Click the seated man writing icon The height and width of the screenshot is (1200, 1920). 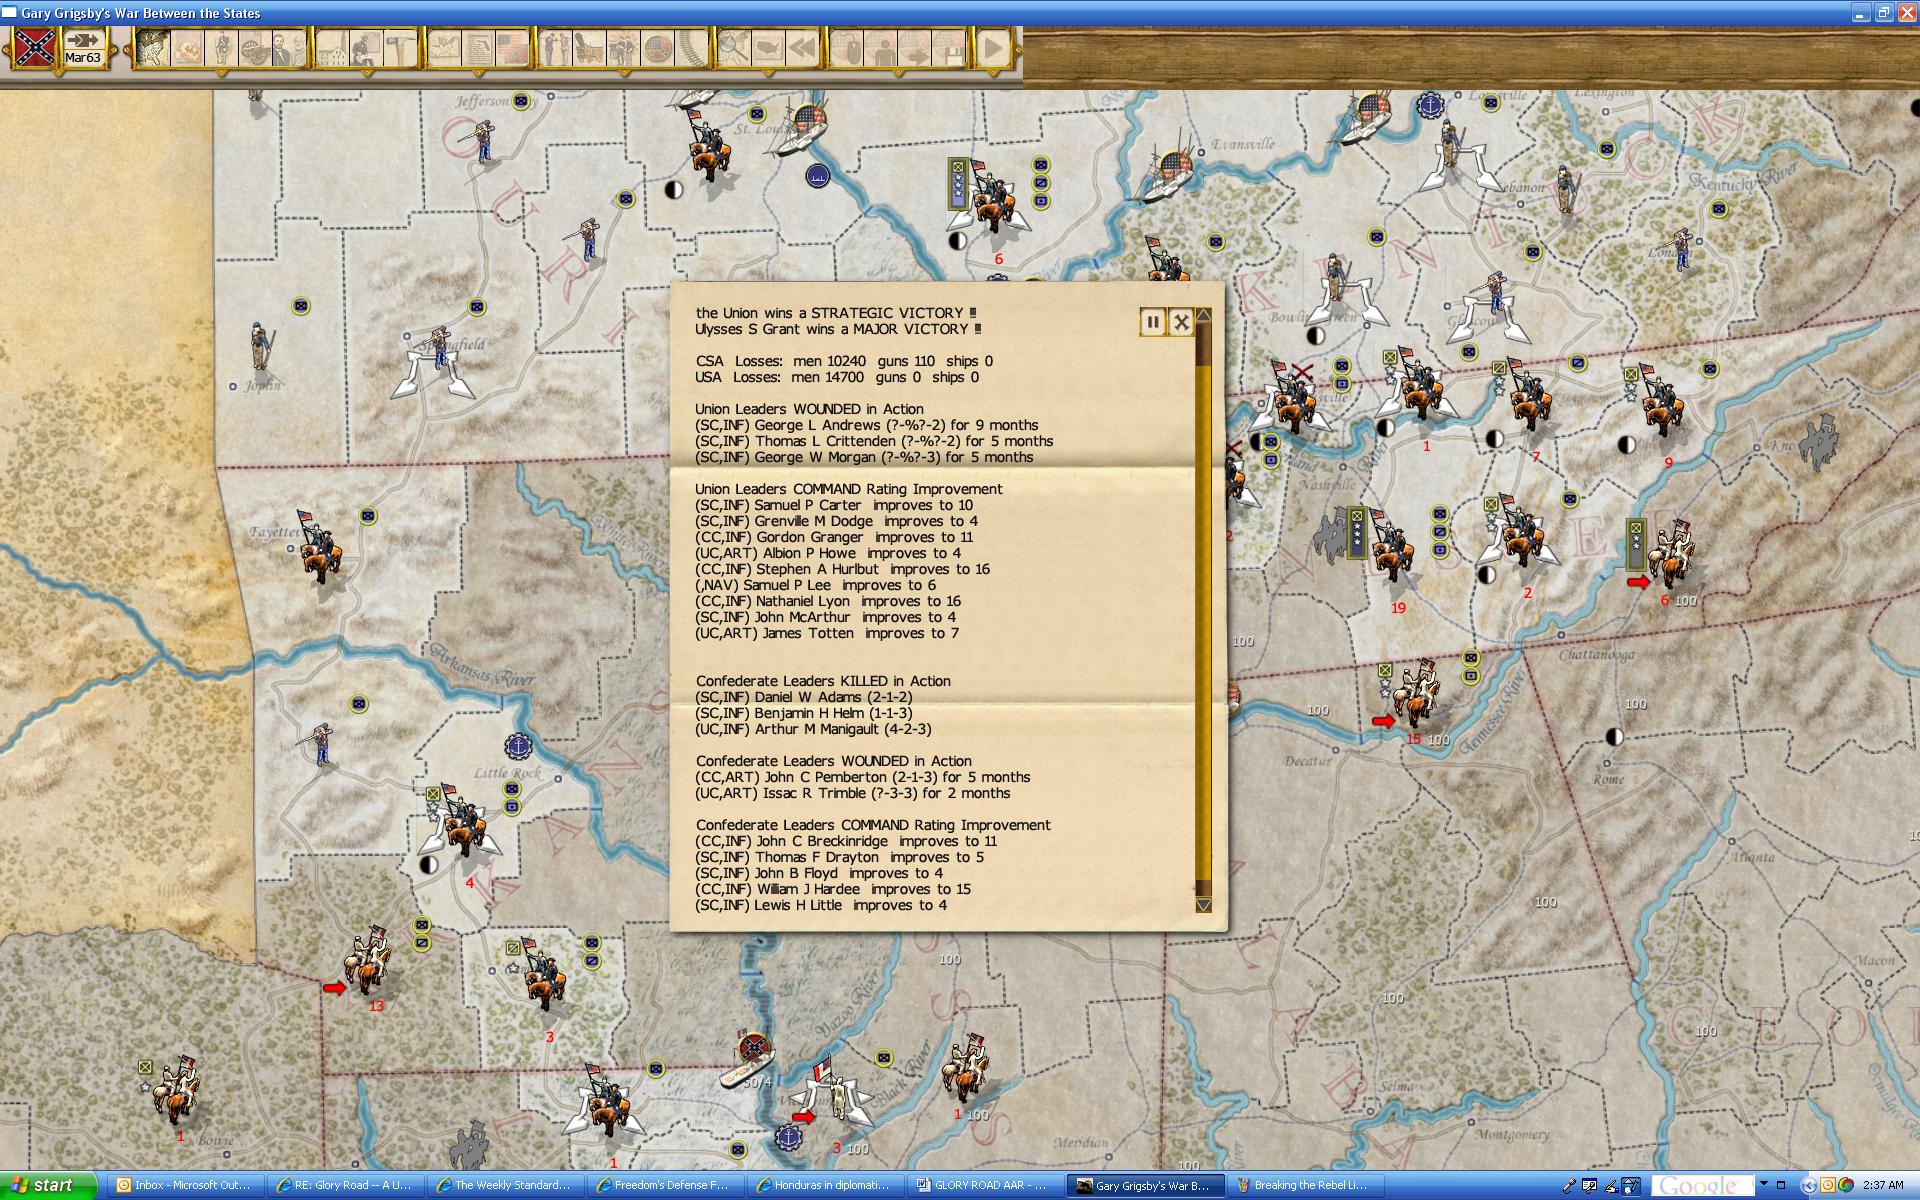366,48
